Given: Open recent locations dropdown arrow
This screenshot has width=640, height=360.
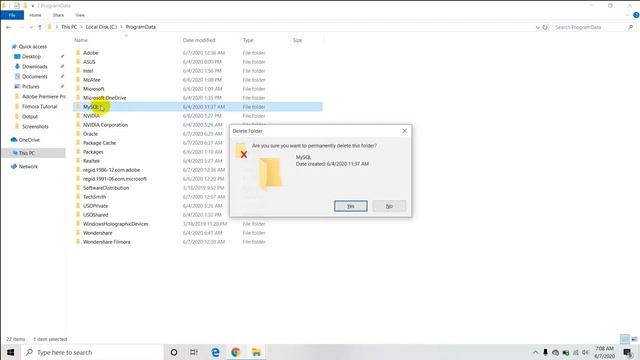Looking at the screenshot, I should [31, 27].
